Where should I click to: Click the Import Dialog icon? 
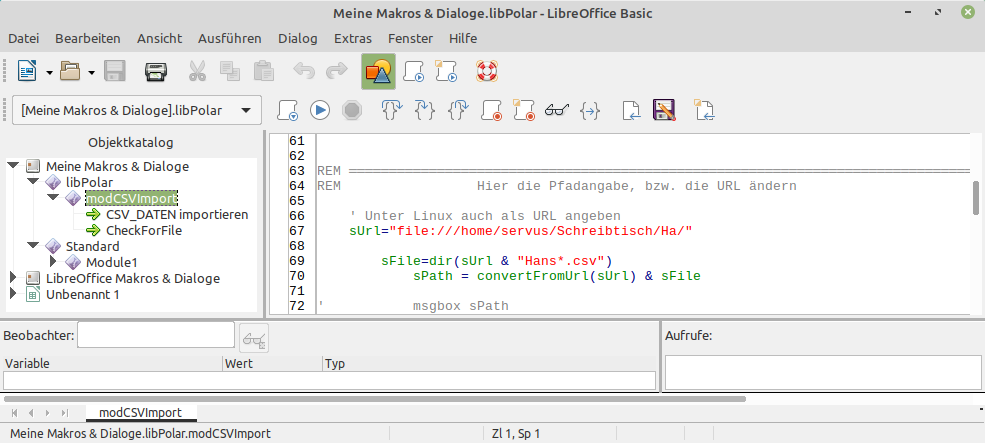click(x=704, y=111)
